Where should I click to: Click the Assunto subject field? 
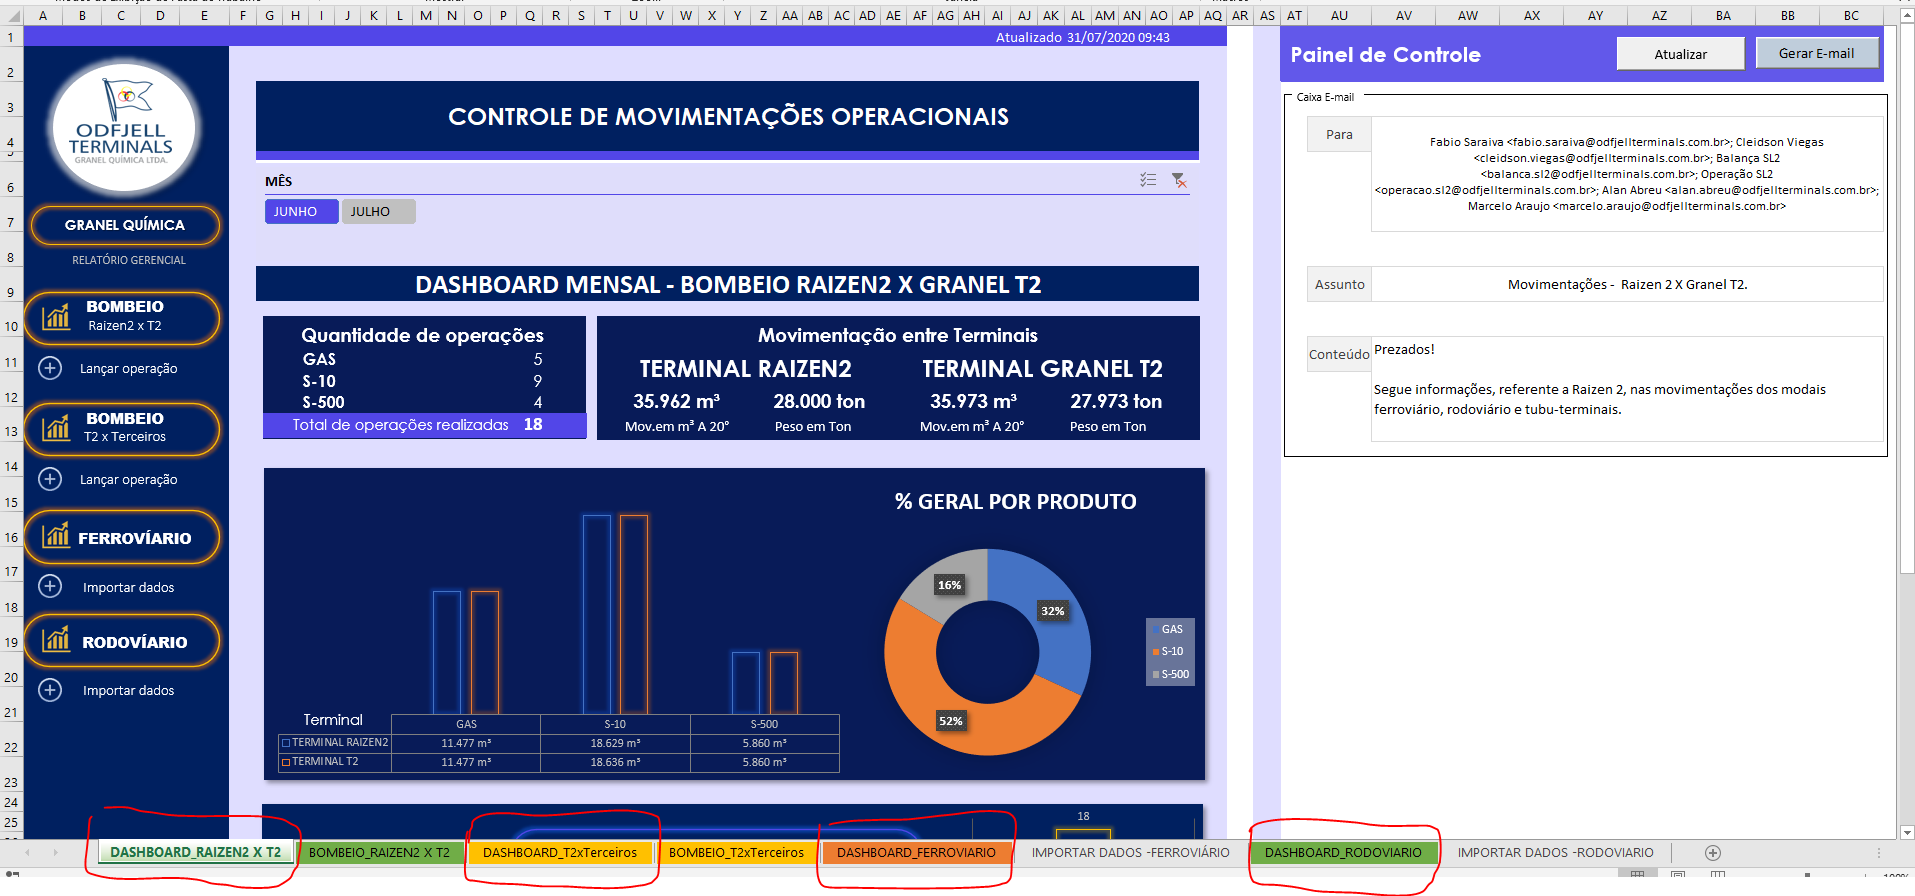[x=1627, y=284]
